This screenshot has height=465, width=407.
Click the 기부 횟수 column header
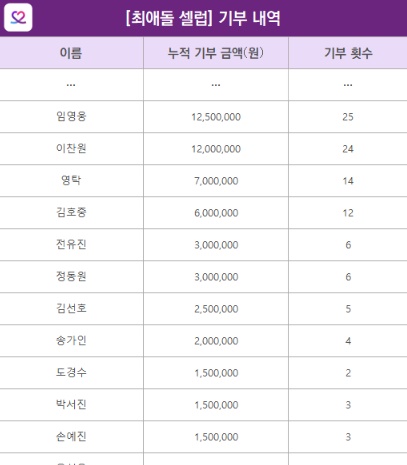[x=348, y=53]
